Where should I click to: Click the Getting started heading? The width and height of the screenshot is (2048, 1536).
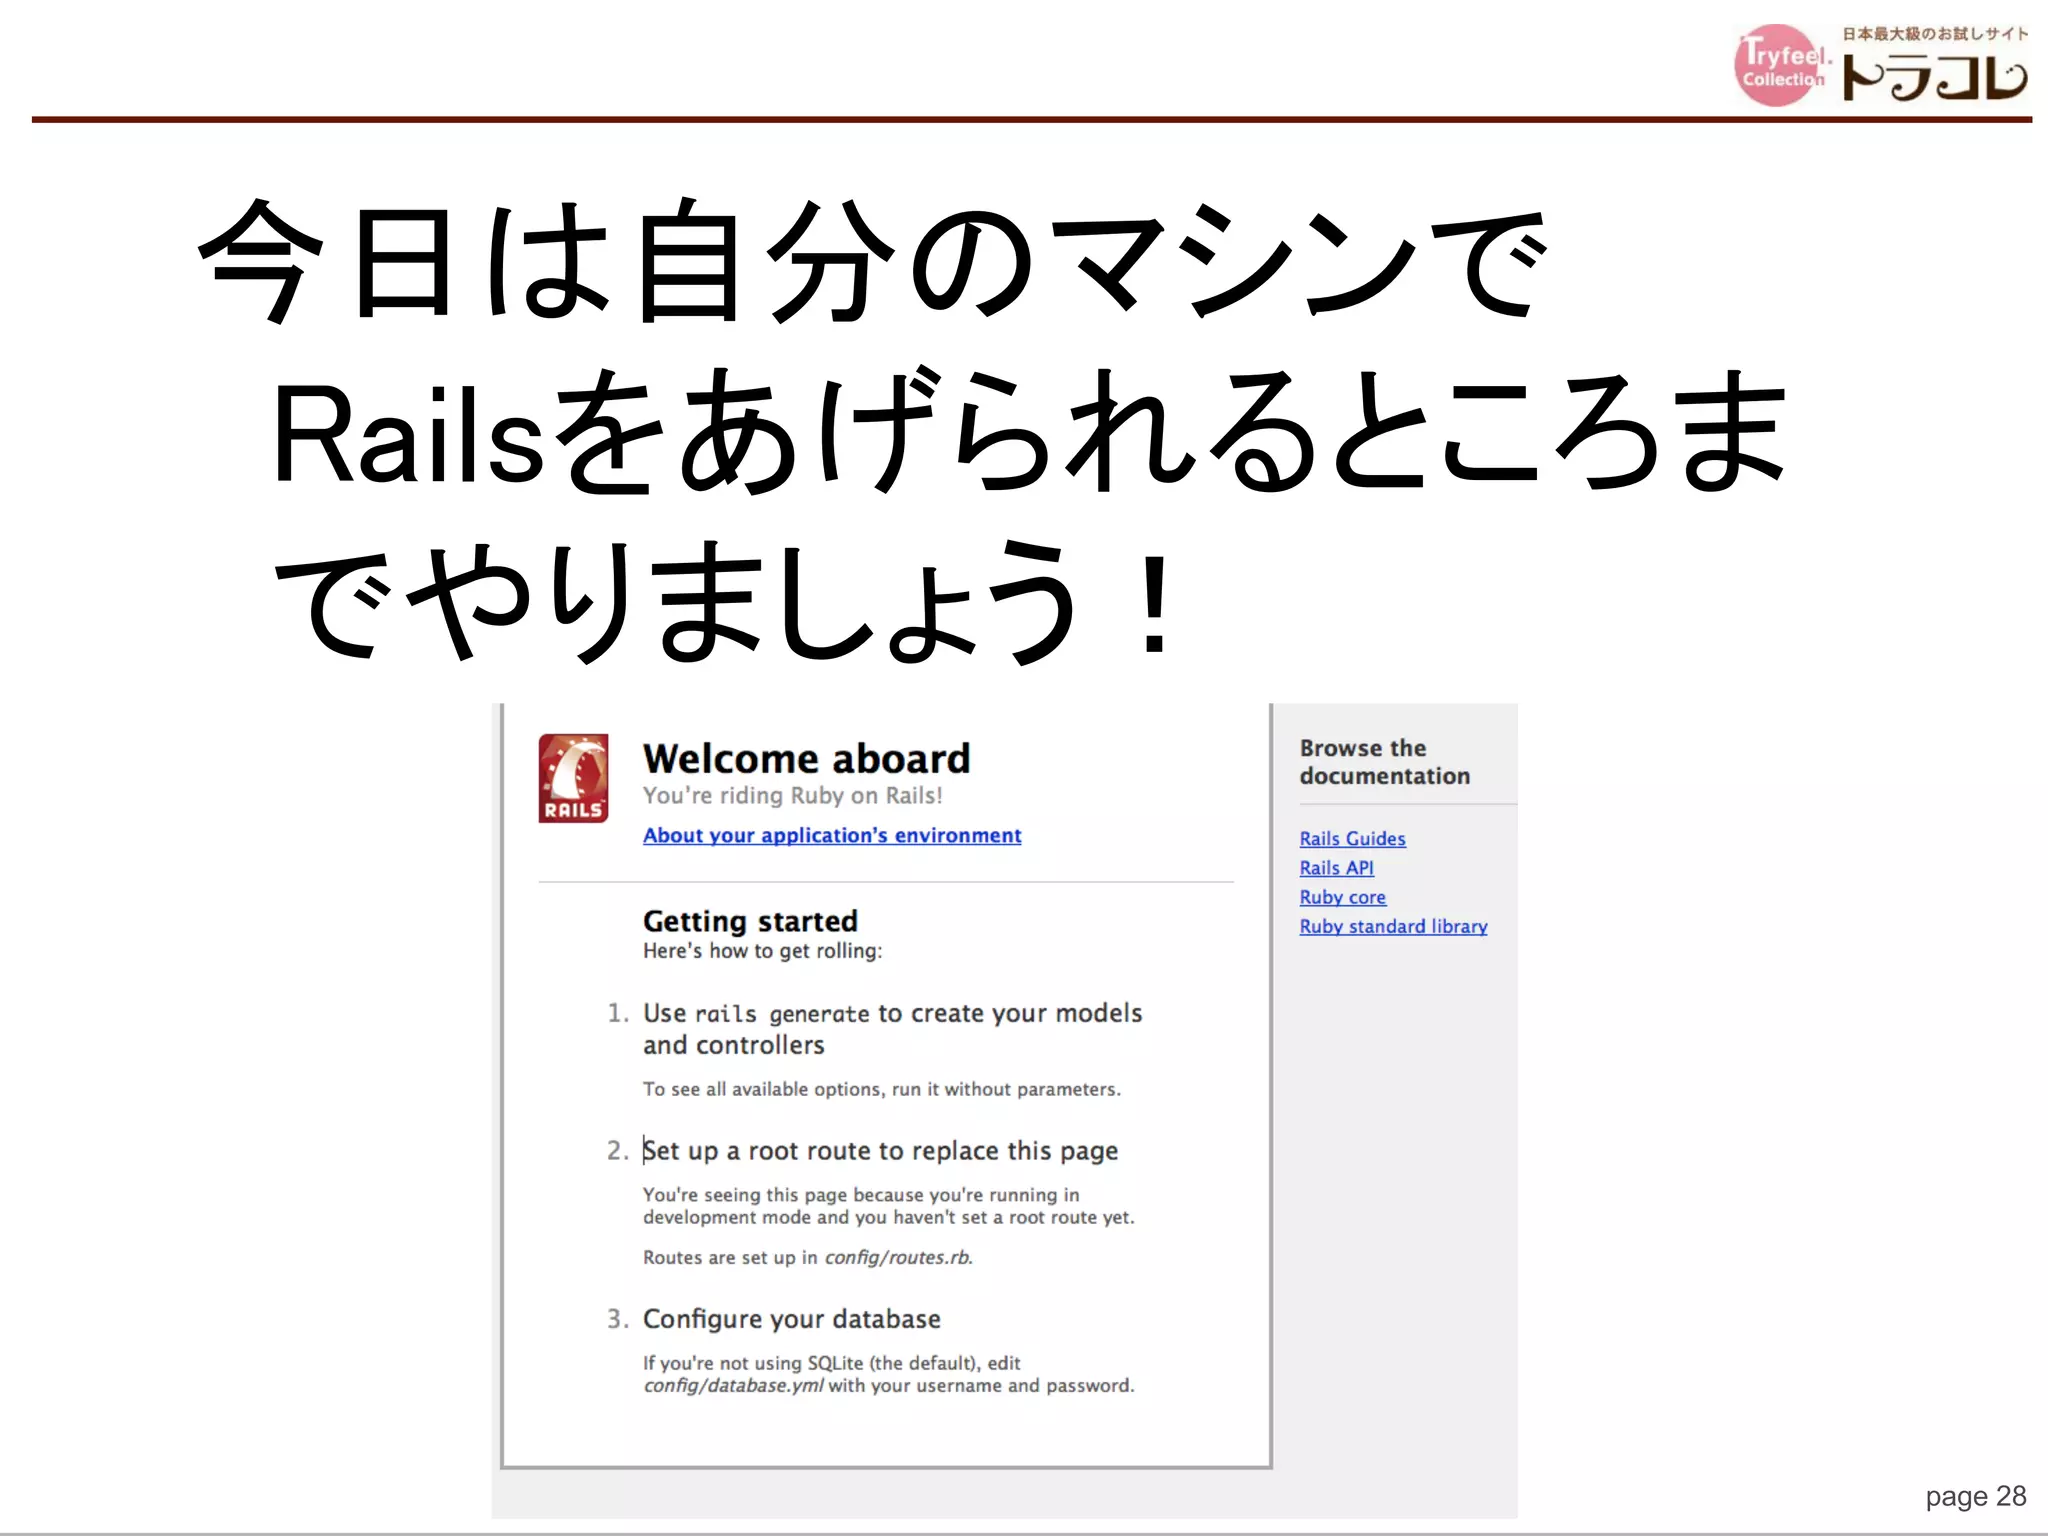coord(750,921)
